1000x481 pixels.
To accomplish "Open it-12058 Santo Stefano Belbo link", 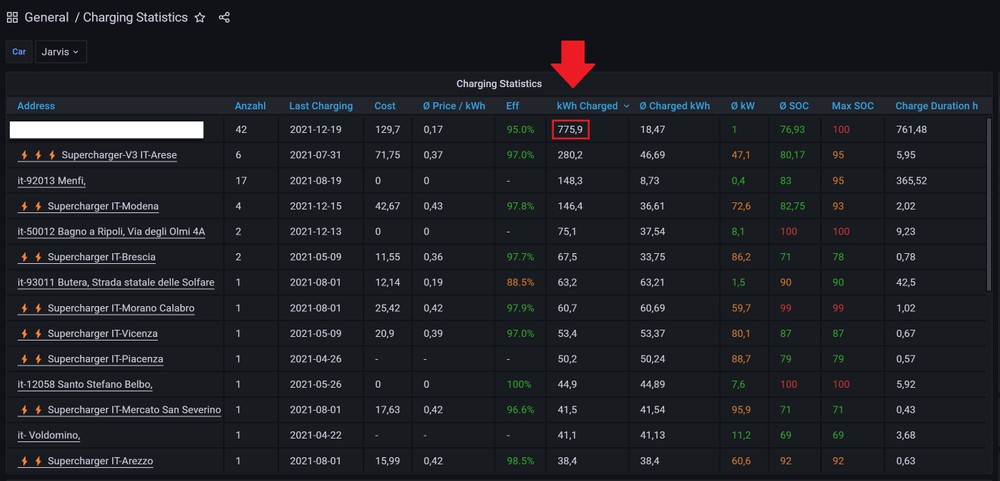I will pyautogui.click(x=85, y=385).
